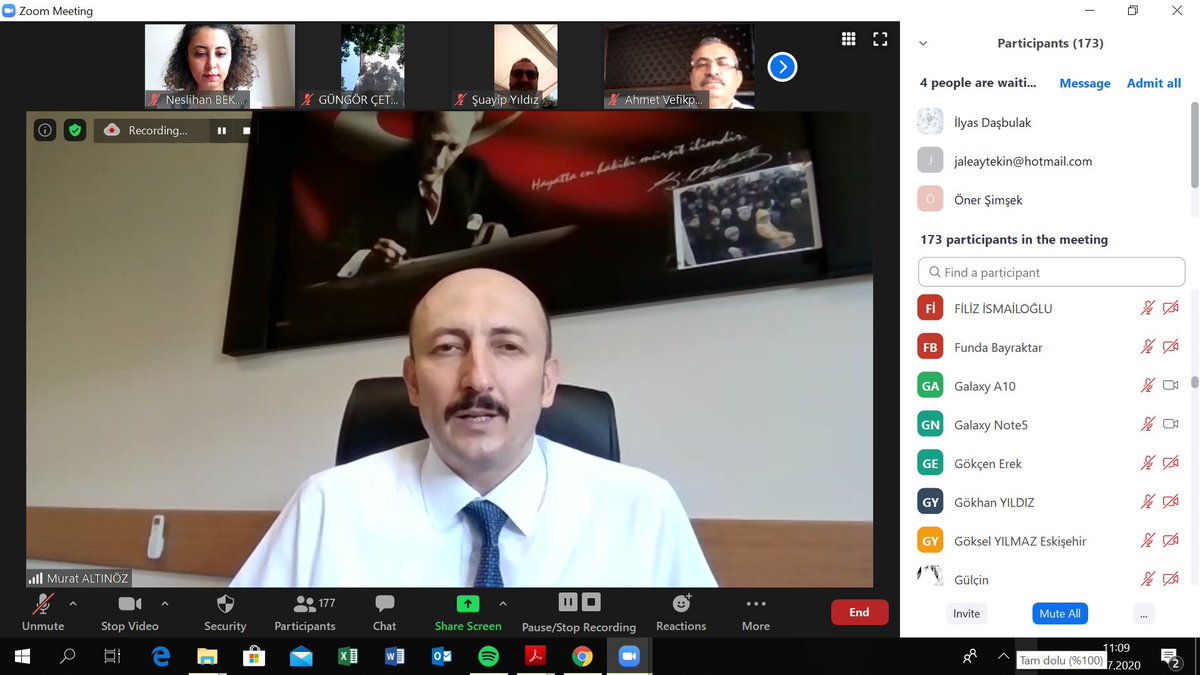Select waiting participant jaleaytekin@hotmail.com
Screen dimensions: 1200x675
click(x=1050, y=161)
